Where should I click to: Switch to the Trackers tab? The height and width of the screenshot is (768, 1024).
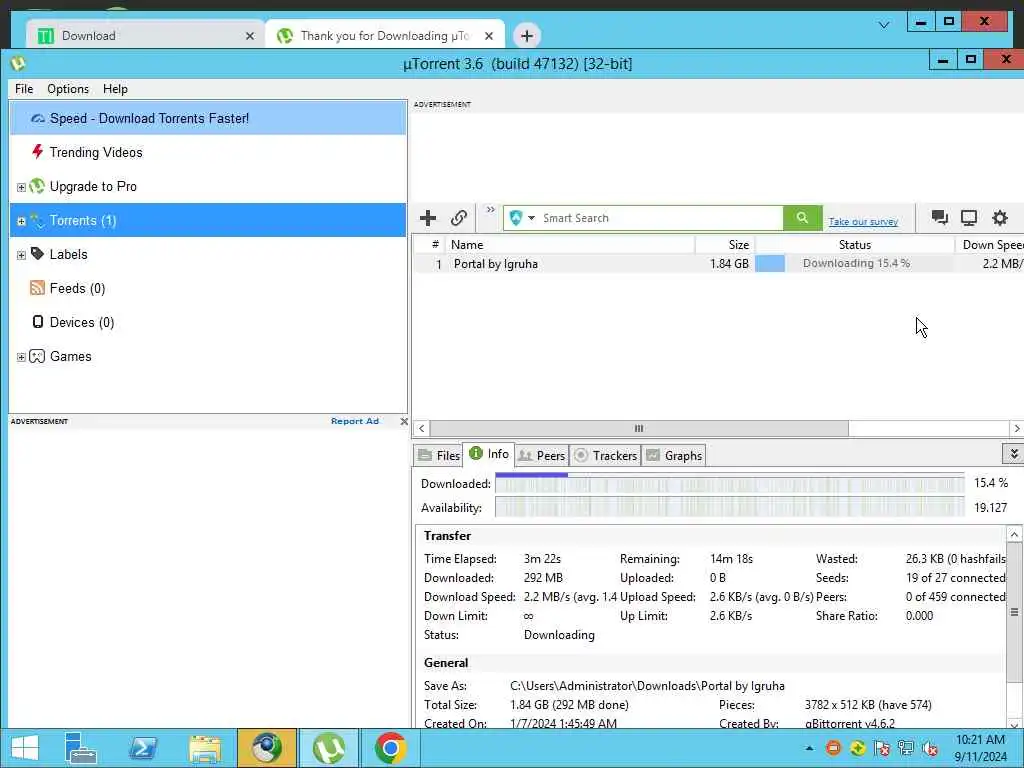605,455
